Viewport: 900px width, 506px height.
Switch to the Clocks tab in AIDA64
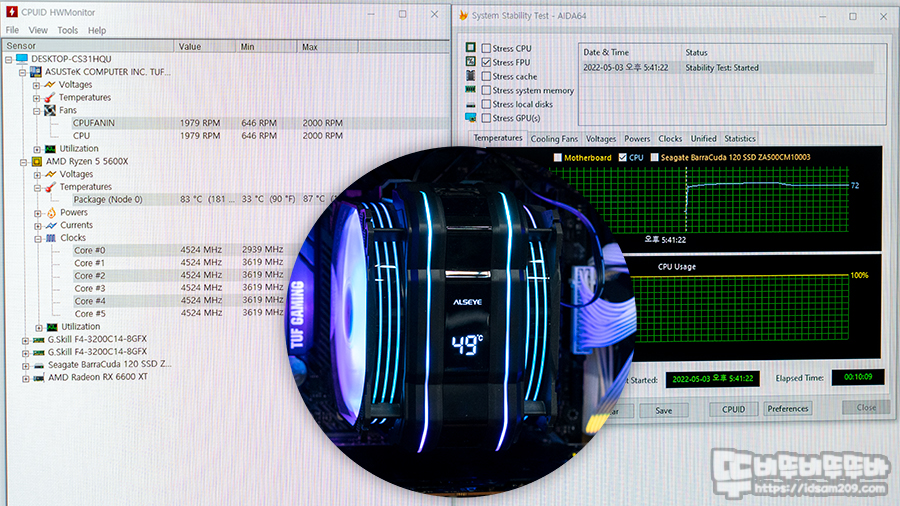670,139
